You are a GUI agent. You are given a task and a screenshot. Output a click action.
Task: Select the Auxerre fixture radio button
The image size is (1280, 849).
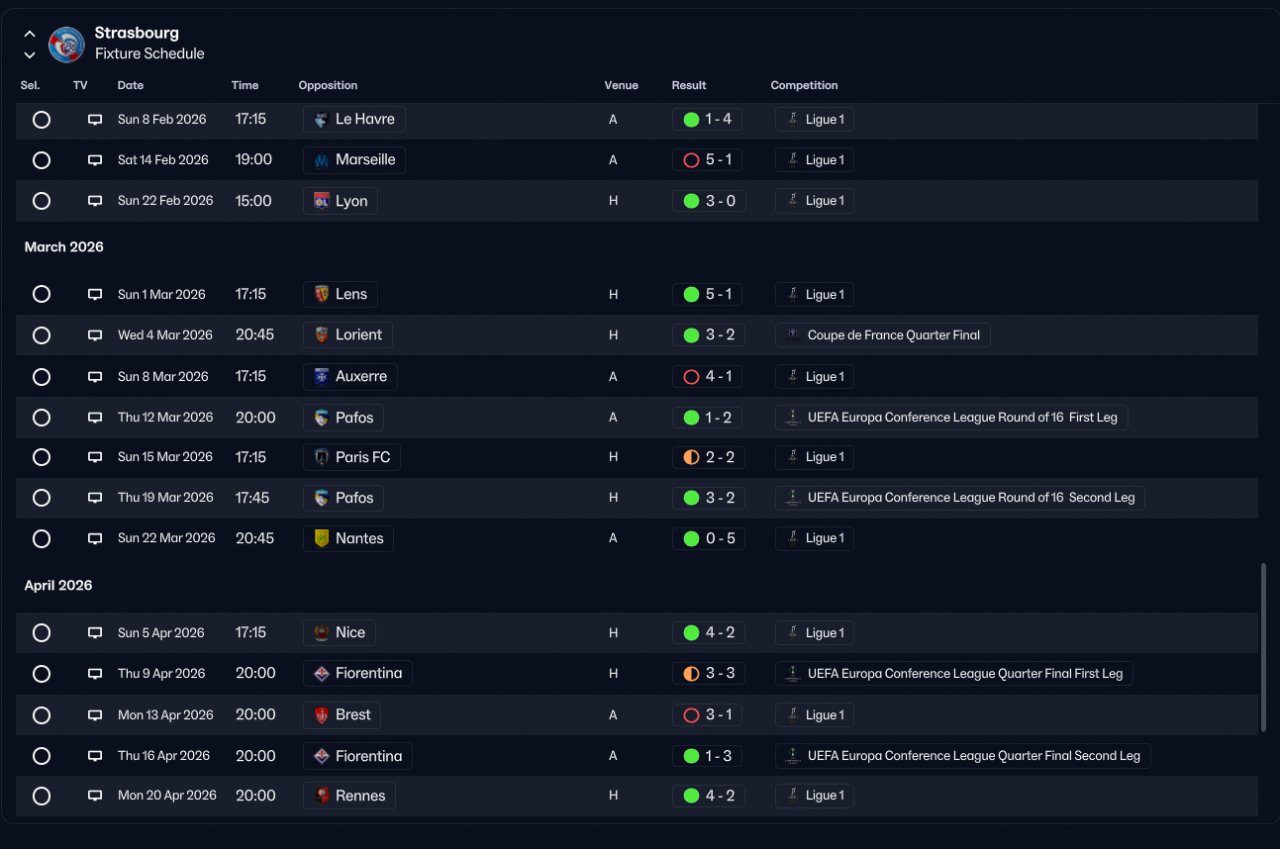click(x=41, y=377)
